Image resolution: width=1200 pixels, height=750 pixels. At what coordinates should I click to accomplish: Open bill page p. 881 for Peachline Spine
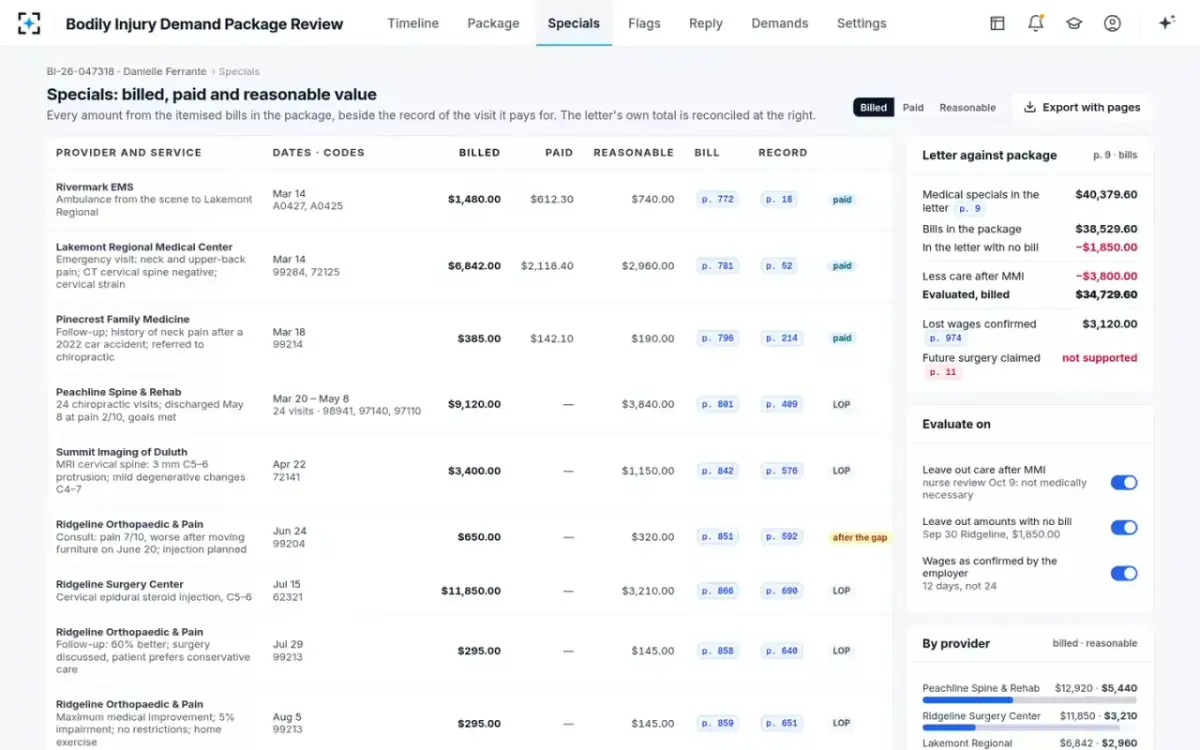coord(717,405)
